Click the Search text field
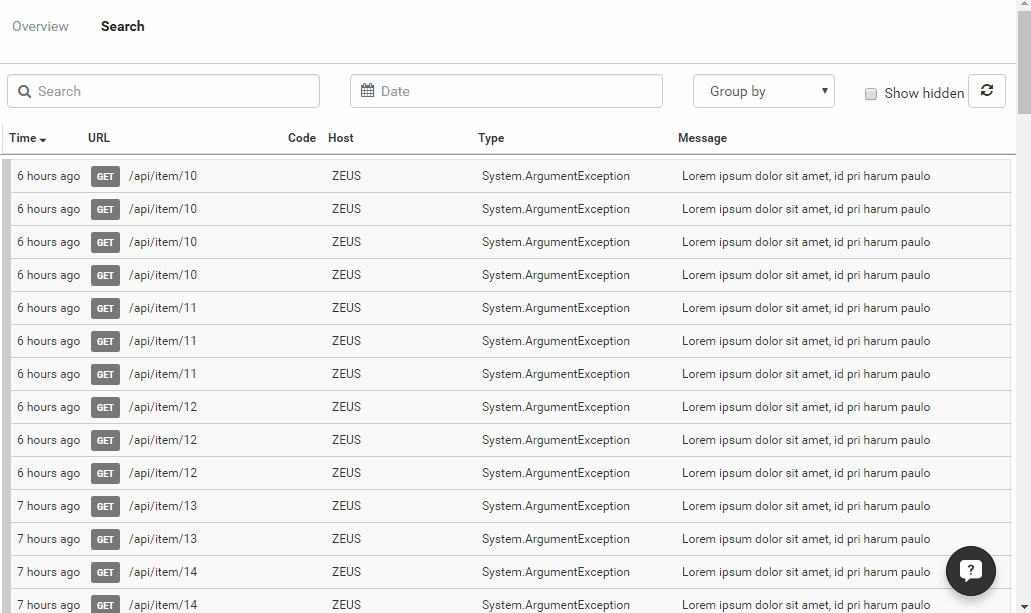The image size is (1031, 613). click(164, 91)
